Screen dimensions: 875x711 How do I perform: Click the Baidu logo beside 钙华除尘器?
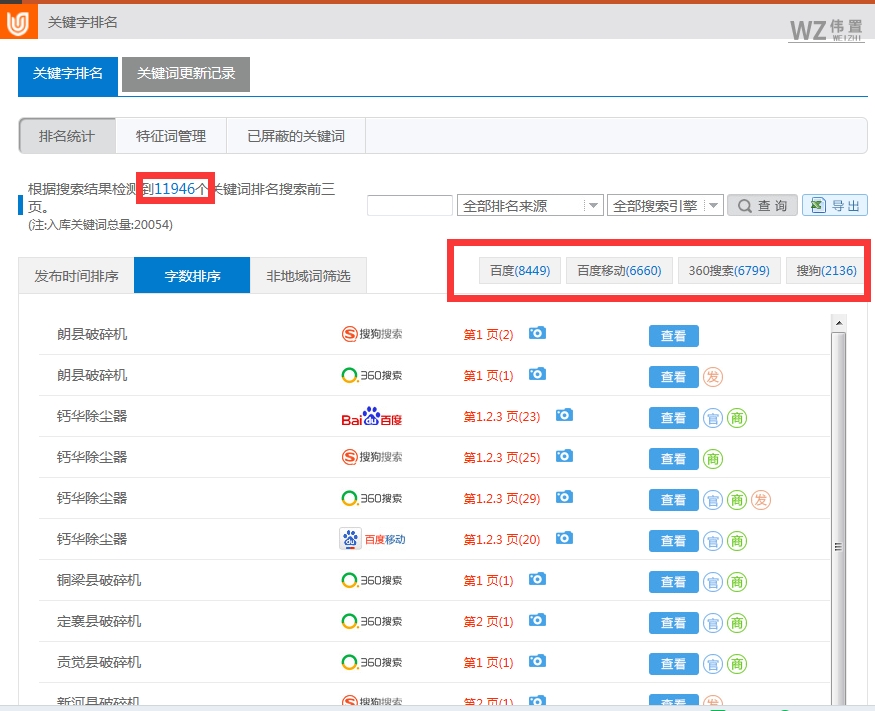[x=370, y=416]
